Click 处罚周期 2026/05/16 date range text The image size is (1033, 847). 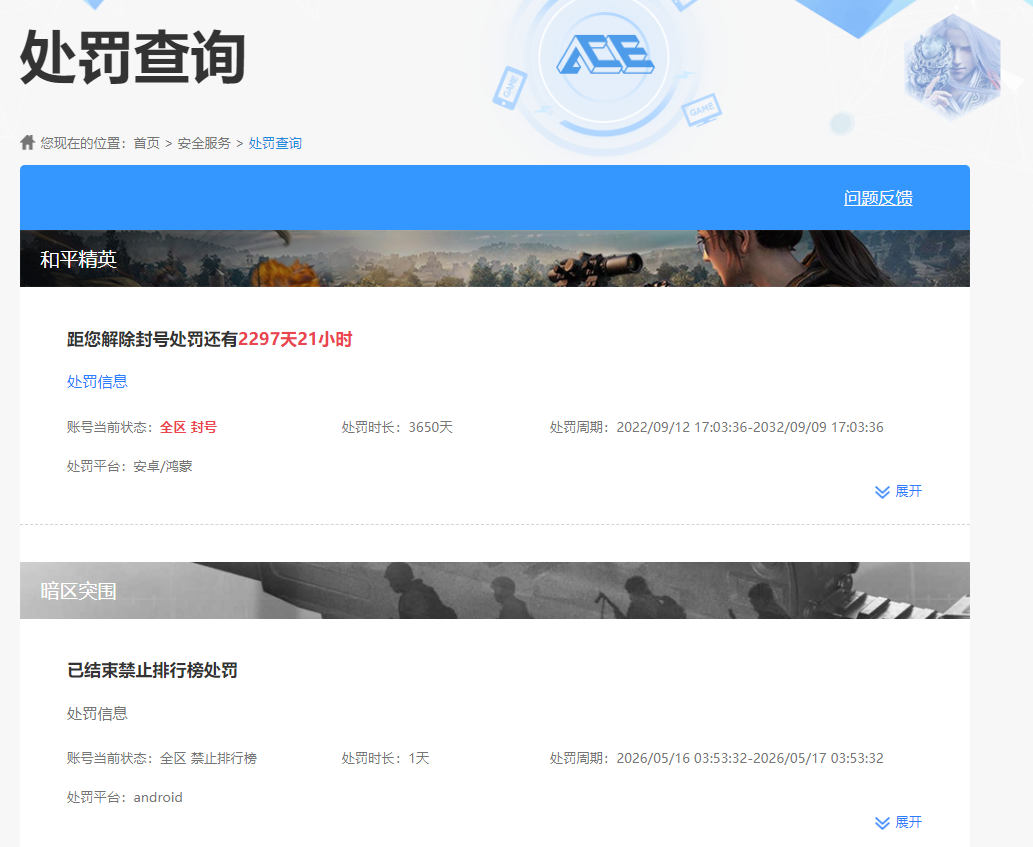[x=717, y=758]
